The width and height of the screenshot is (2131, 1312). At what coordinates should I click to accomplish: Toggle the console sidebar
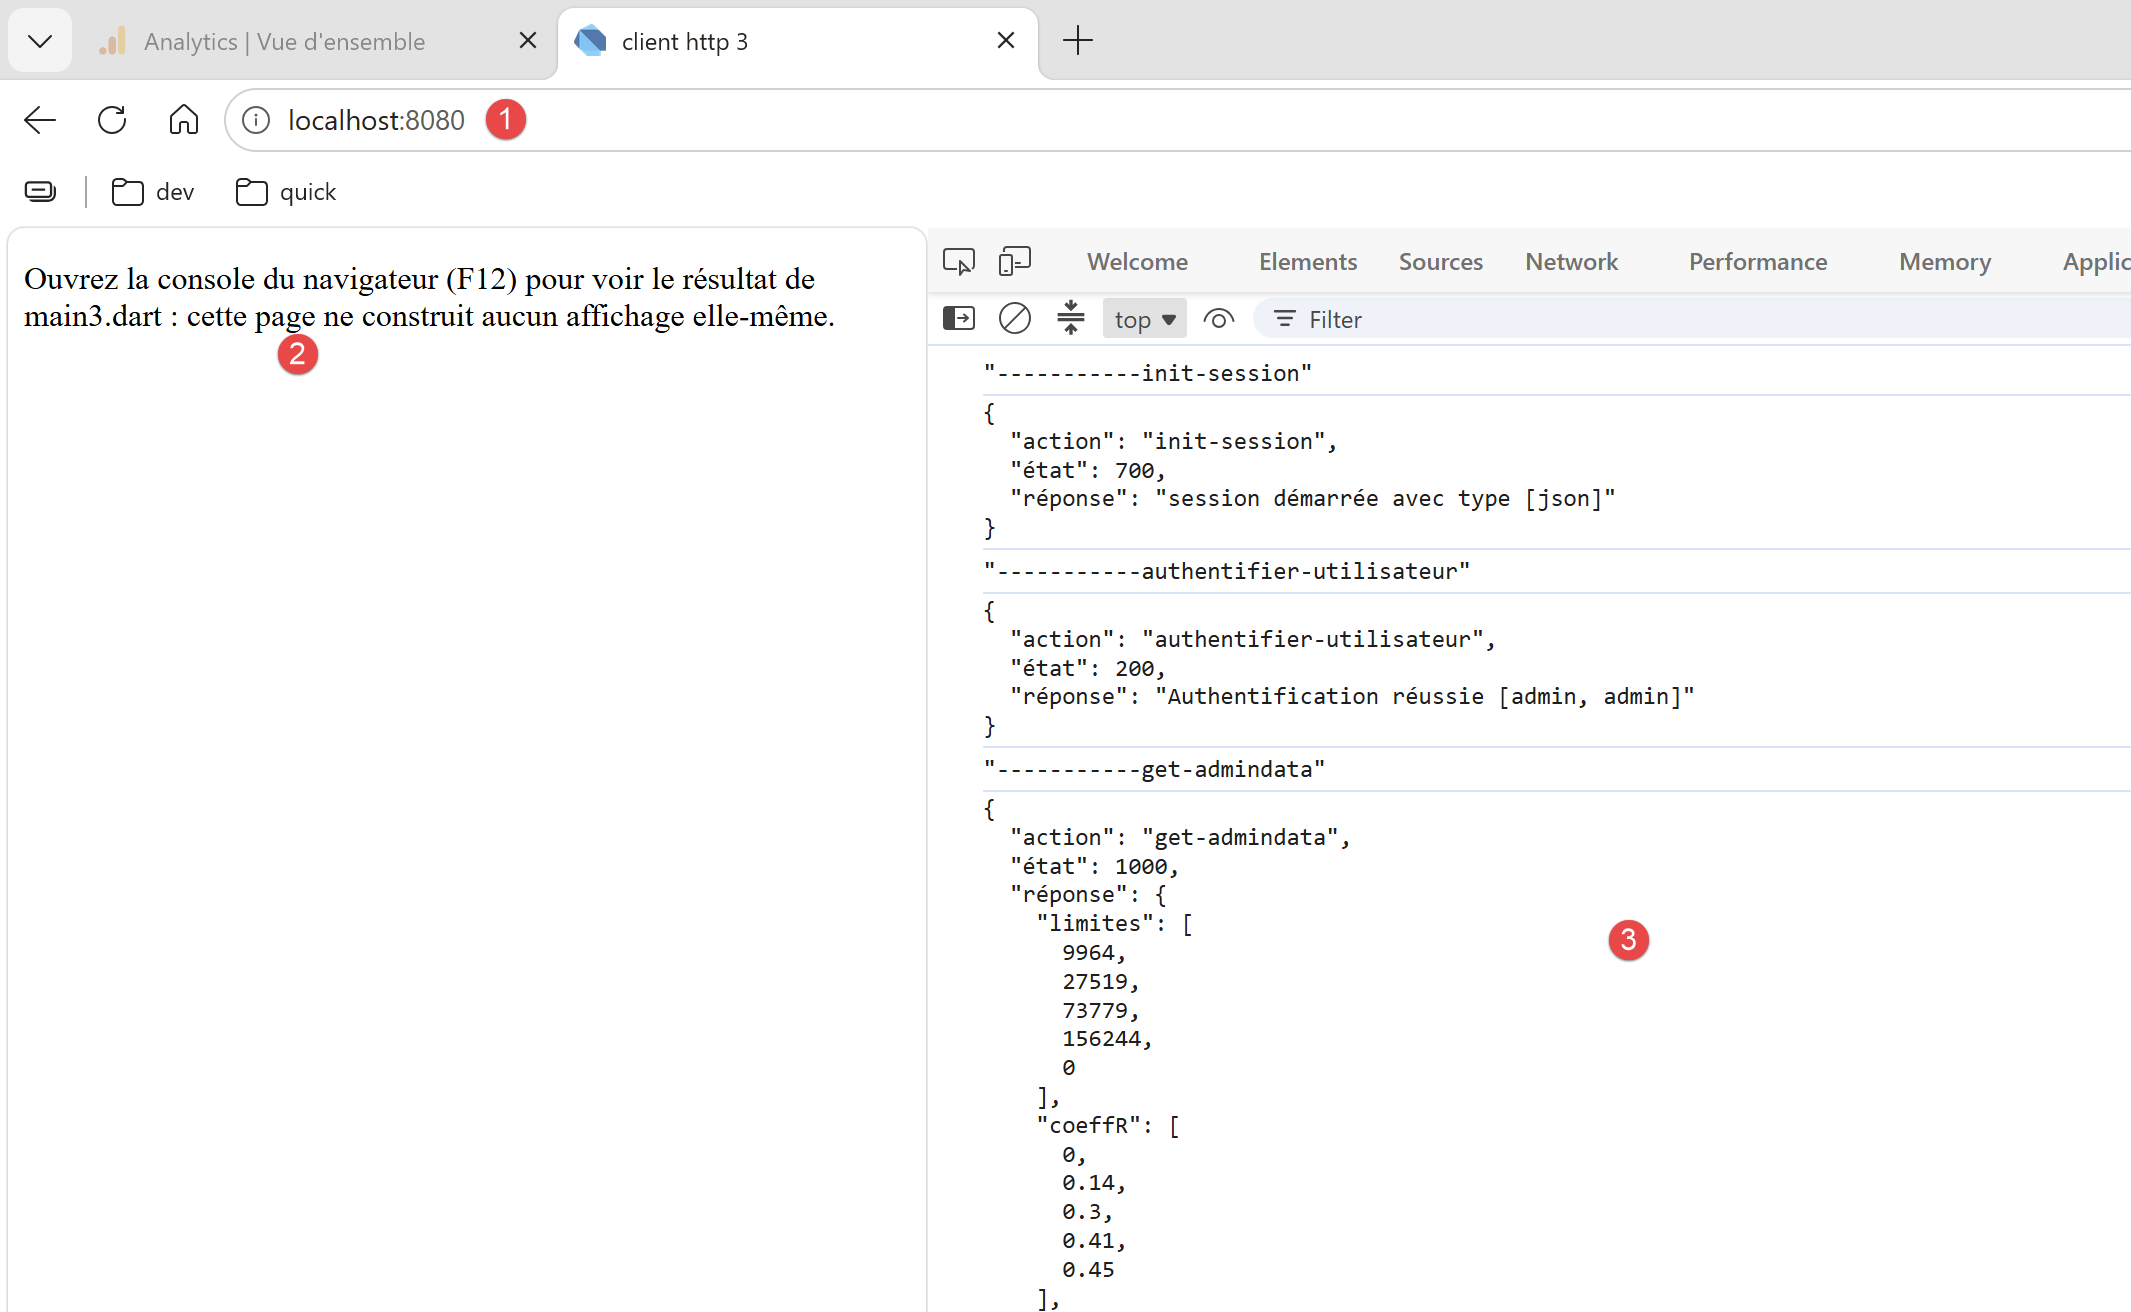pos(959,319)
